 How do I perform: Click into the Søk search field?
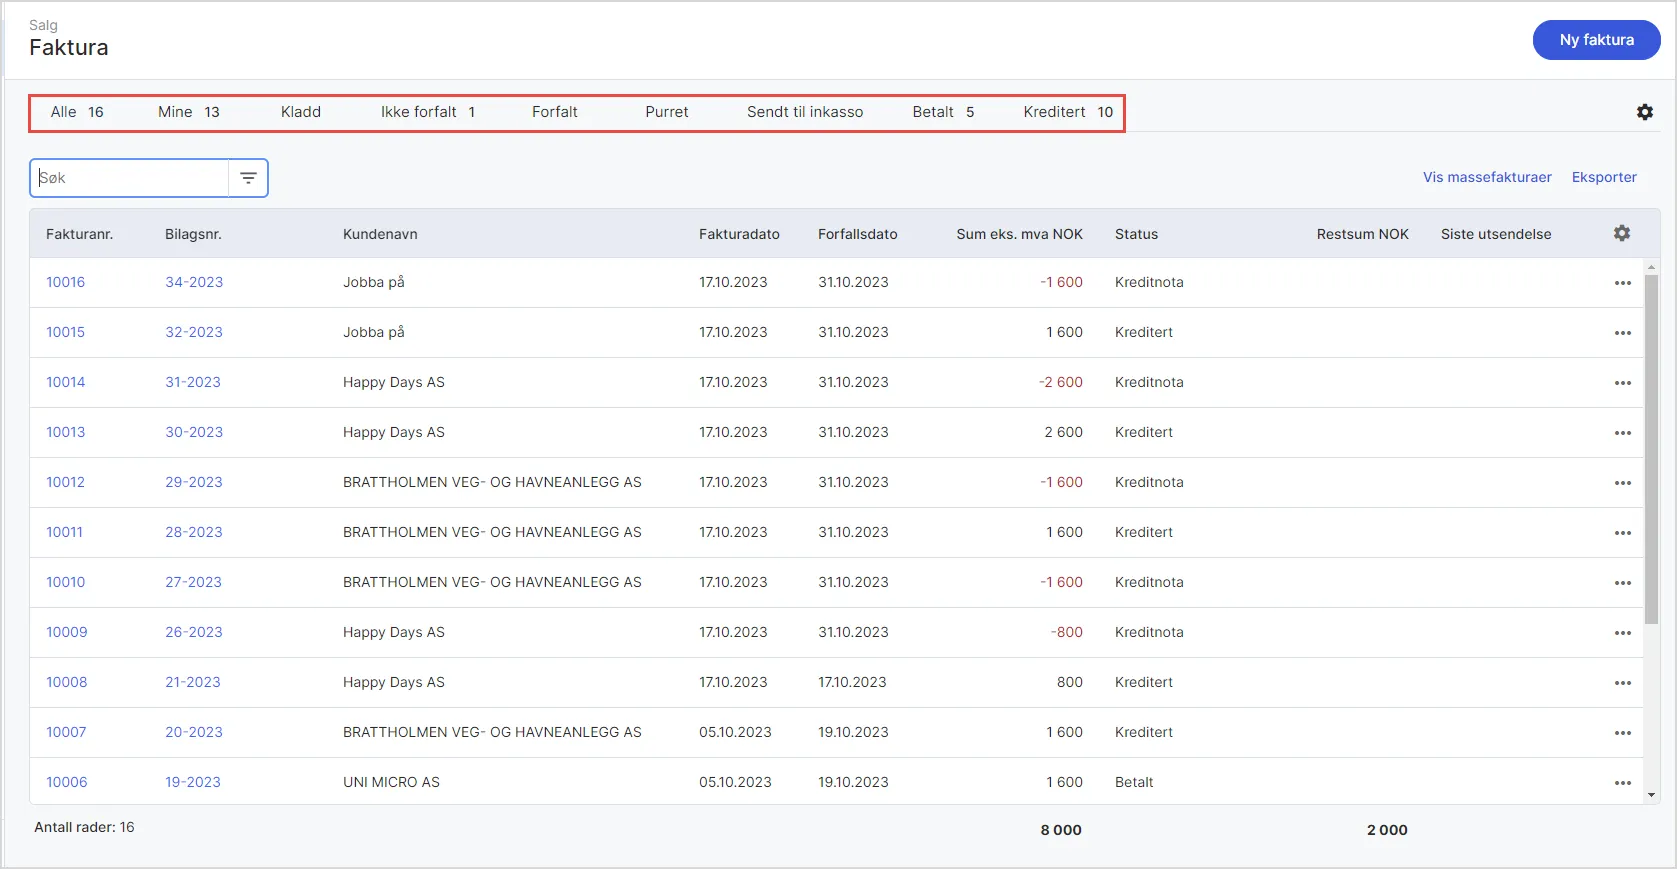[130, 178]
